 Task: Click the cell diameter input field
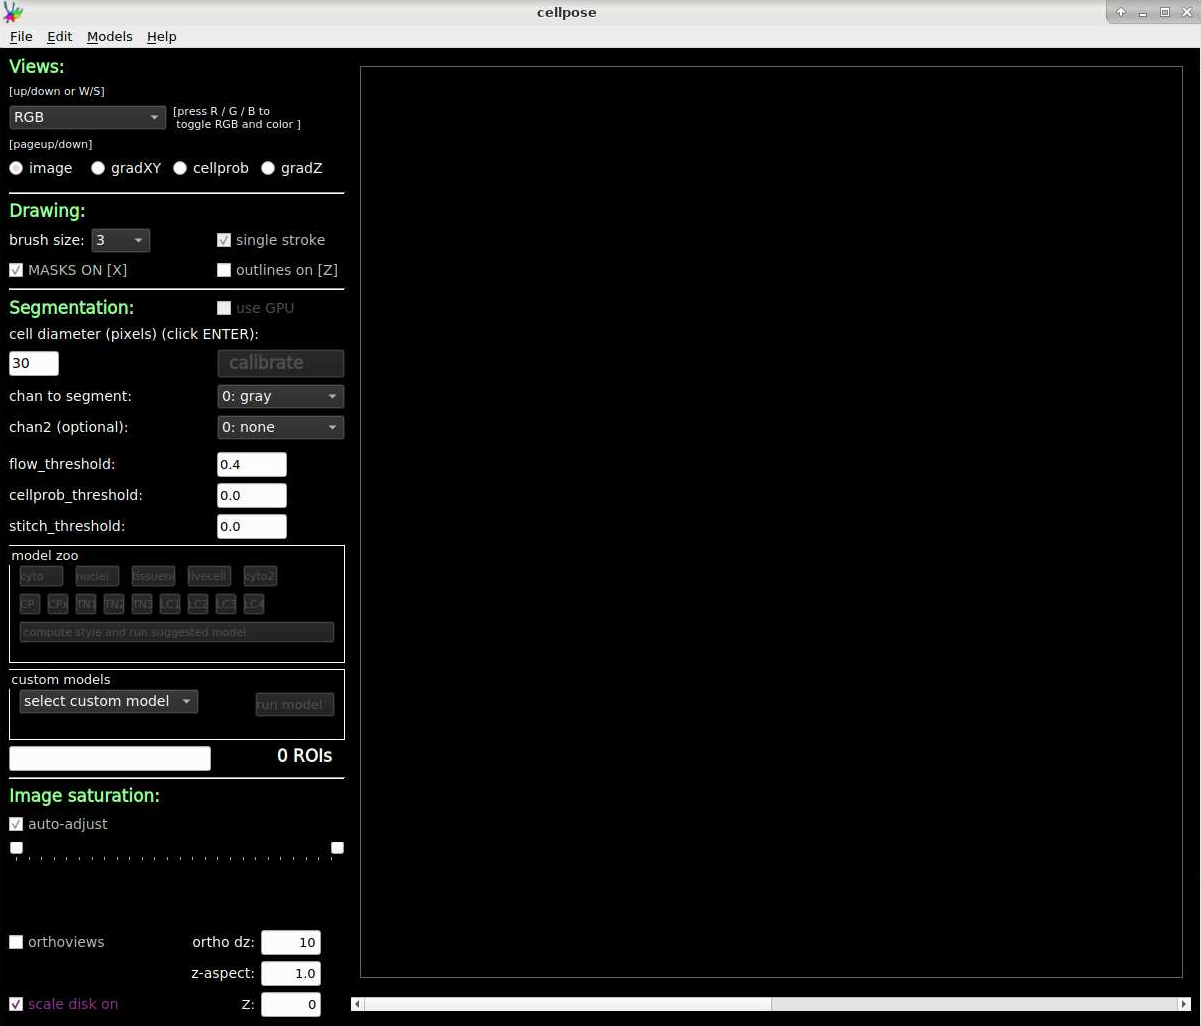(x=33, y=363)
